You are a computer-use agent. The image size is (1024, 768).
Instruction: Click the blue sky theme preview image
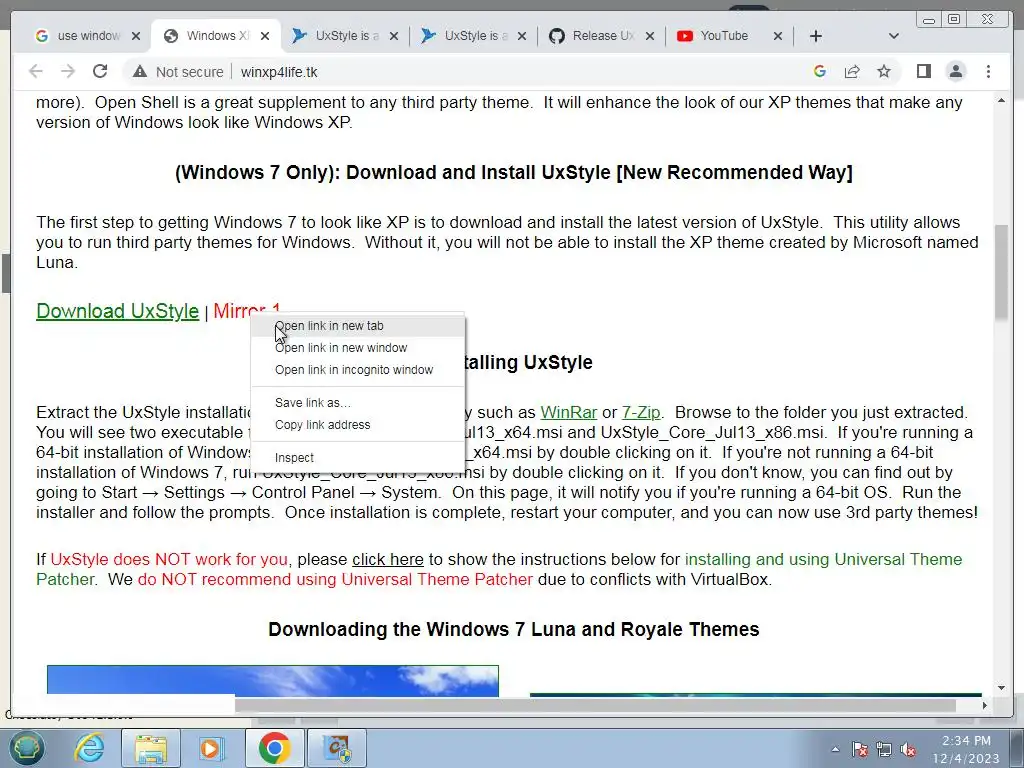click(x=273, y=680)
